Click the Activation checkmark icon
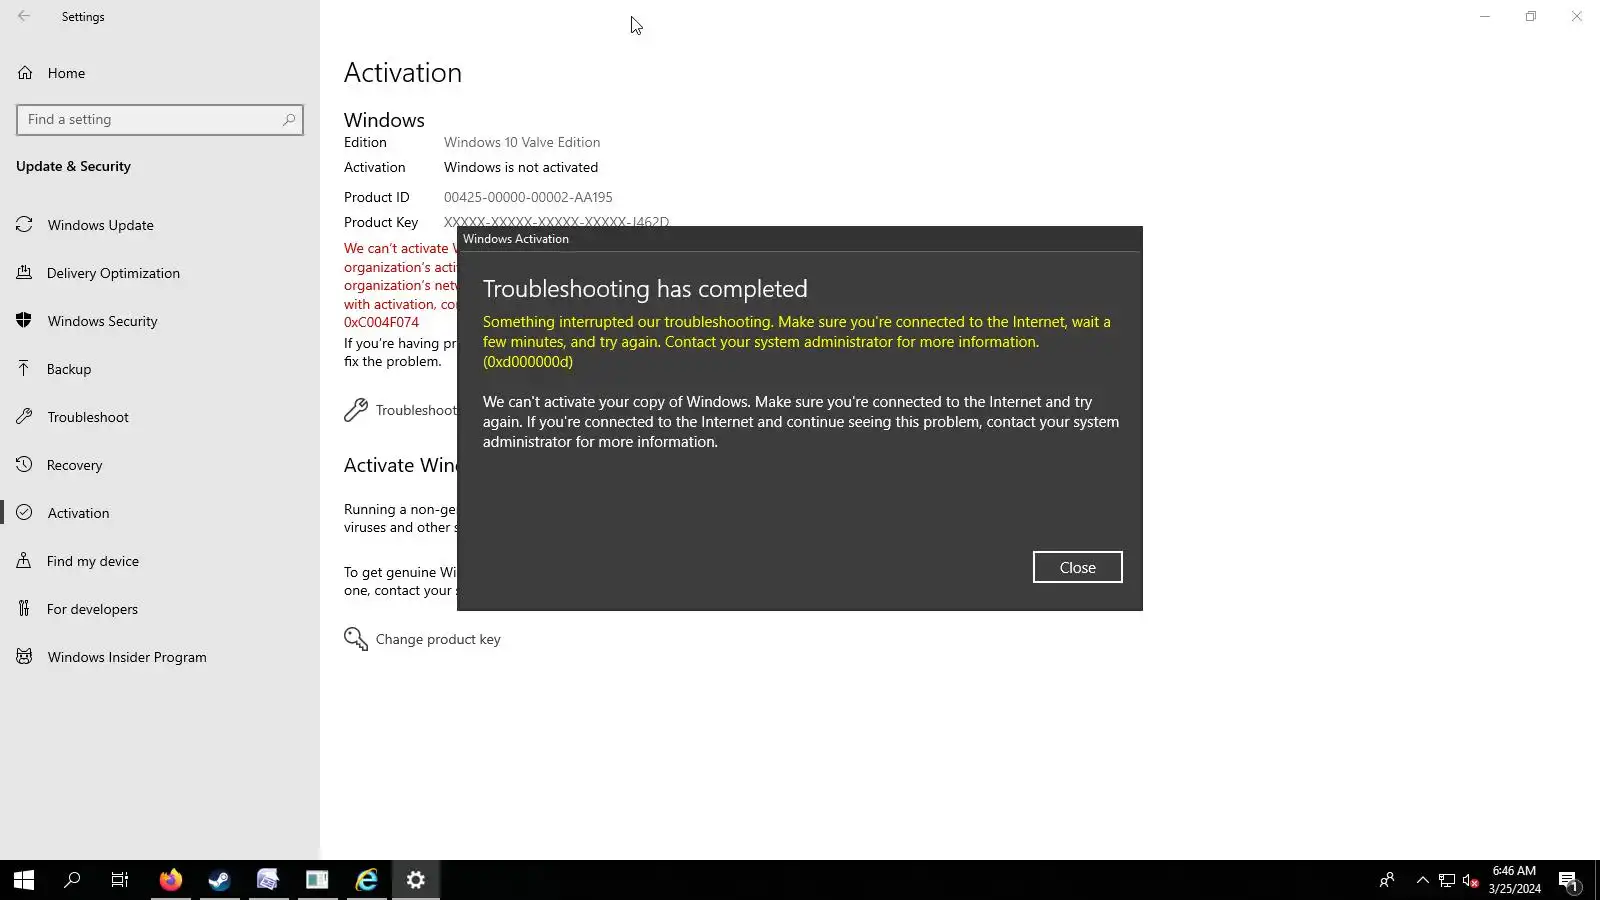Viewport: 1600px width, 900px height. coord(24,512)
